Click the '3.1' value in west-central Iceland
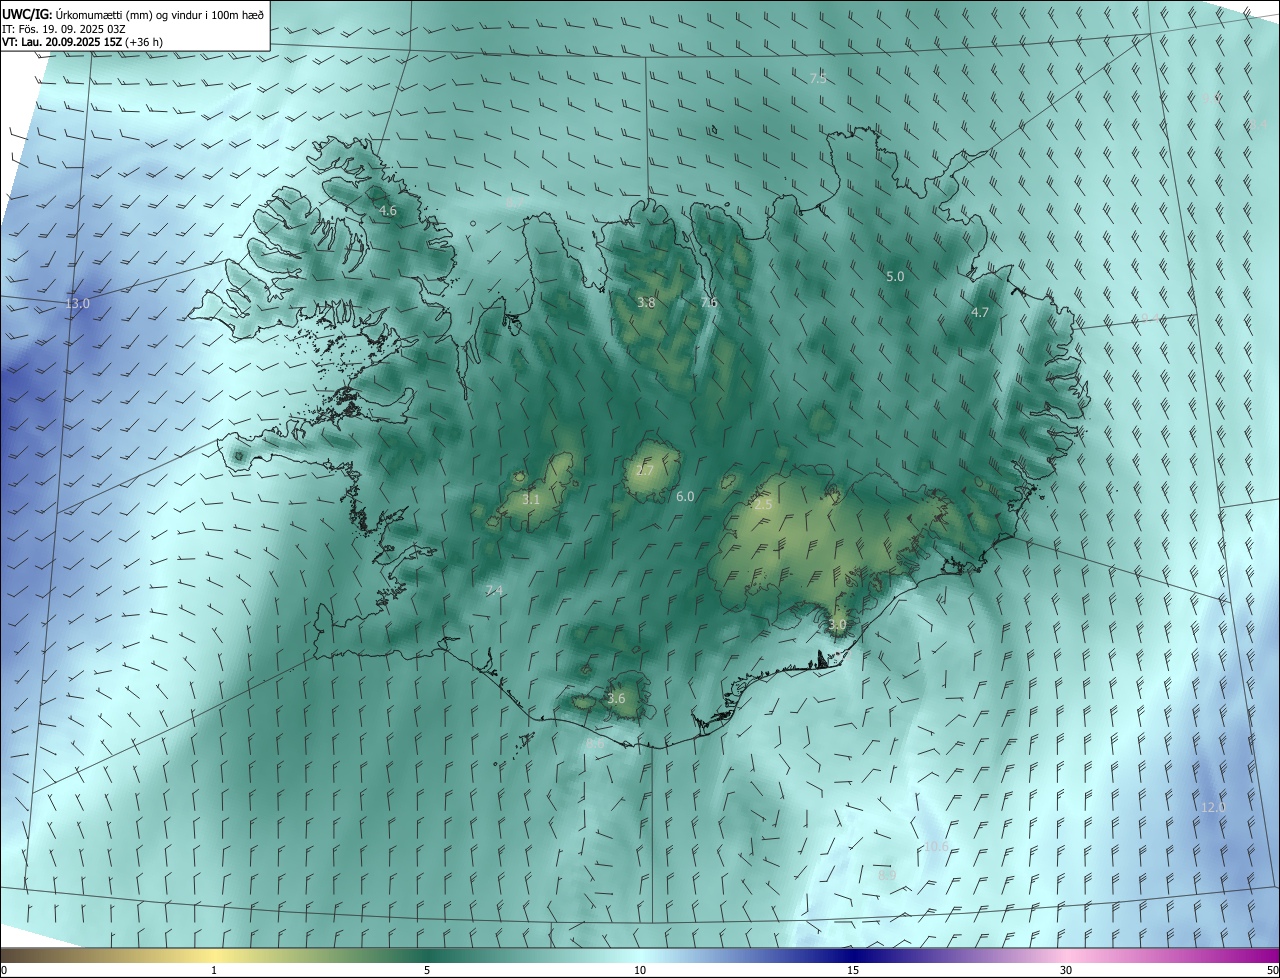The width and height of the screenshot is (1280, 978). click(531, 499)
